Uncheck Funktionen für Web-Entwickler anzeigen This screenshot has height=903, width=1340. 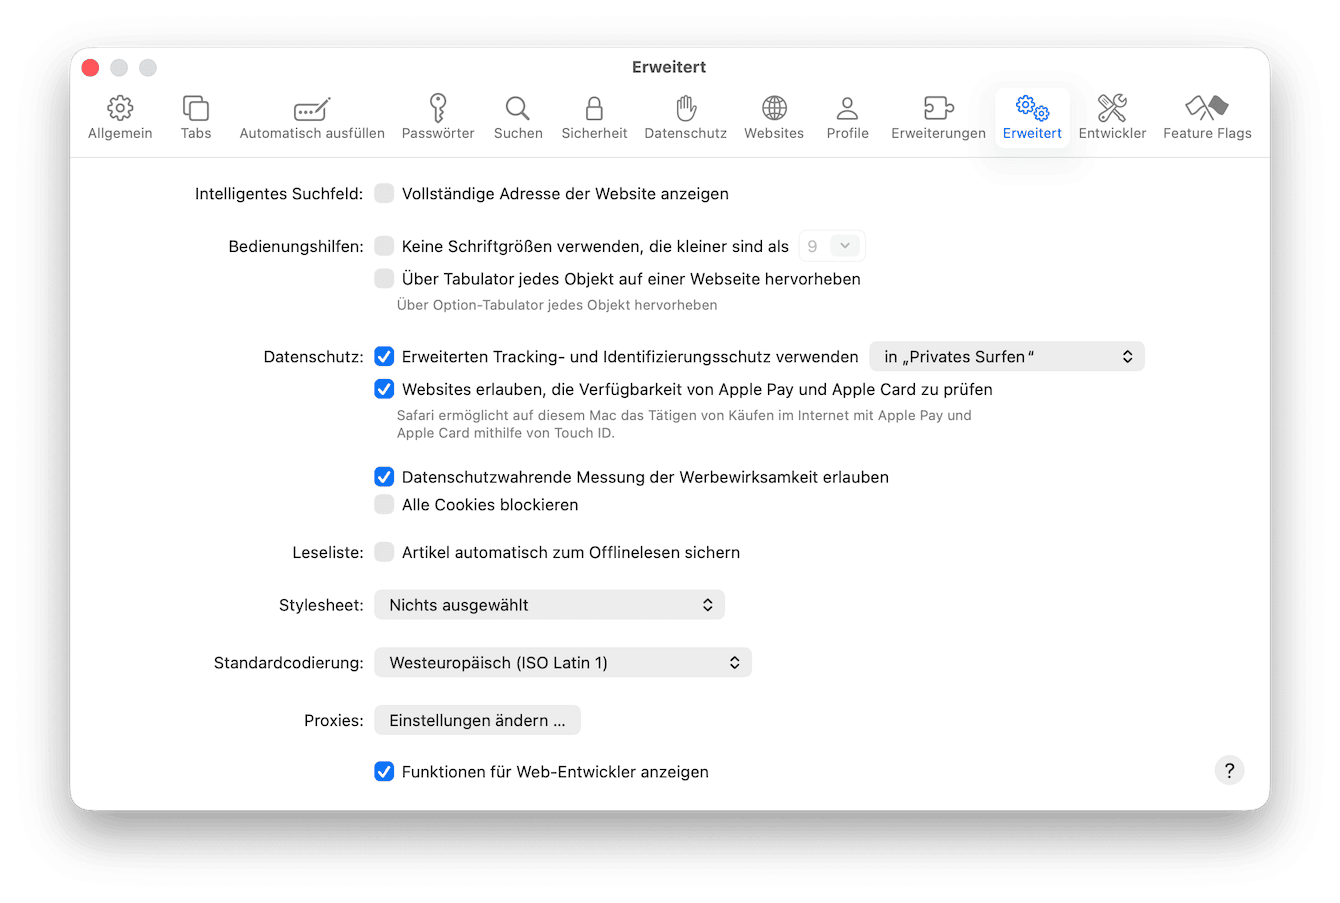click(384, 771)
